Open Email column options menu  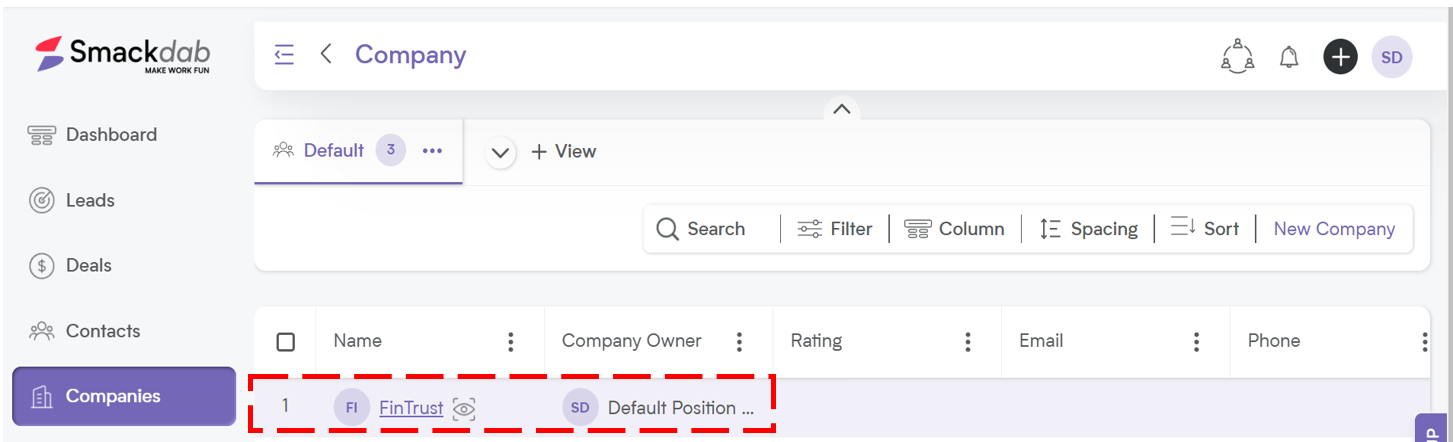(1197, 342)
